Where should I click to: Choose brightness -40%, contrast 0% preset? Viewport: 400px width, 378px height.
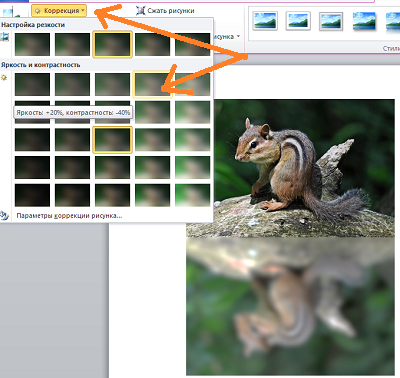(x=32, y=140)
